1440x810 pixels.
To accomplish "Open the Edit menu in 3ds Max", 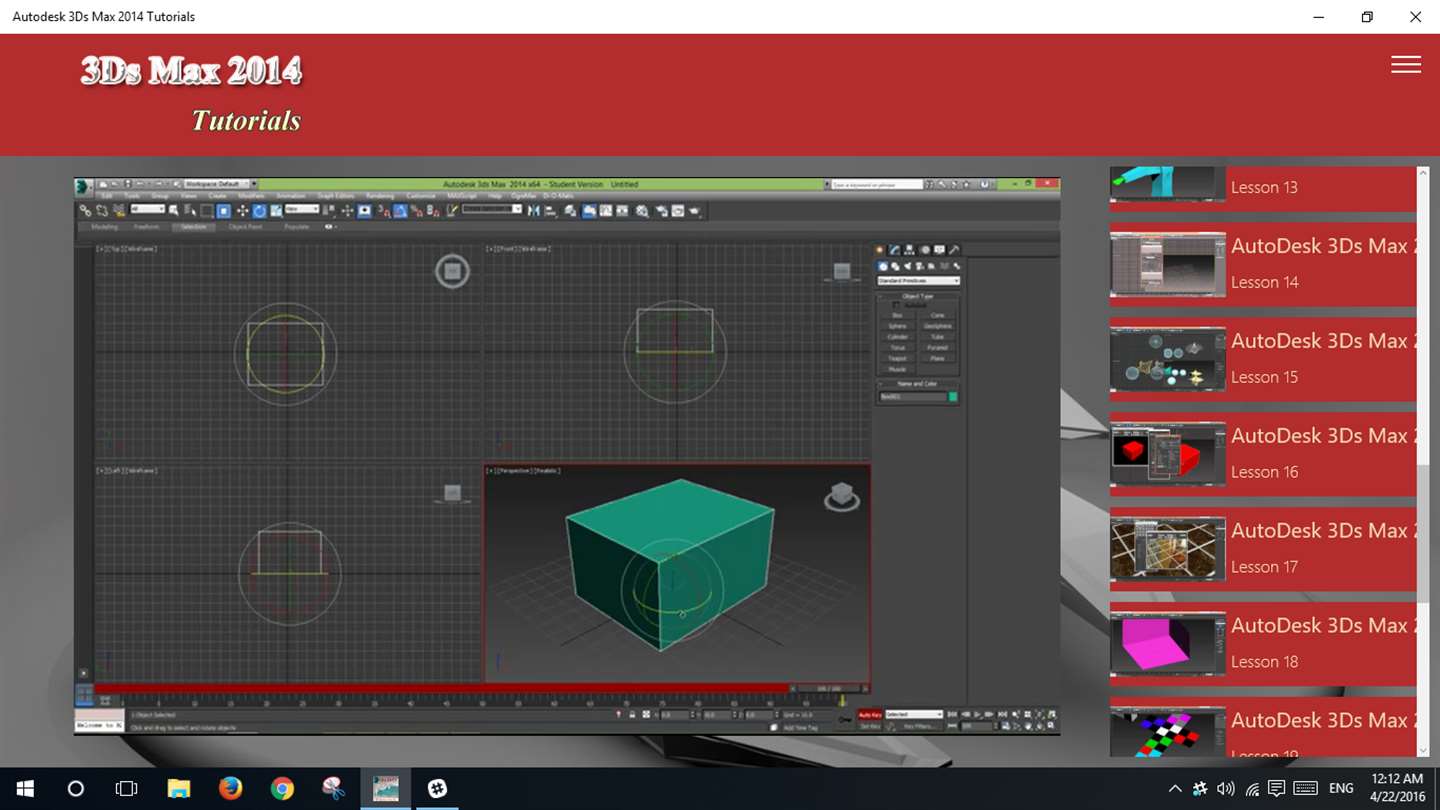I will click(107, 196).
